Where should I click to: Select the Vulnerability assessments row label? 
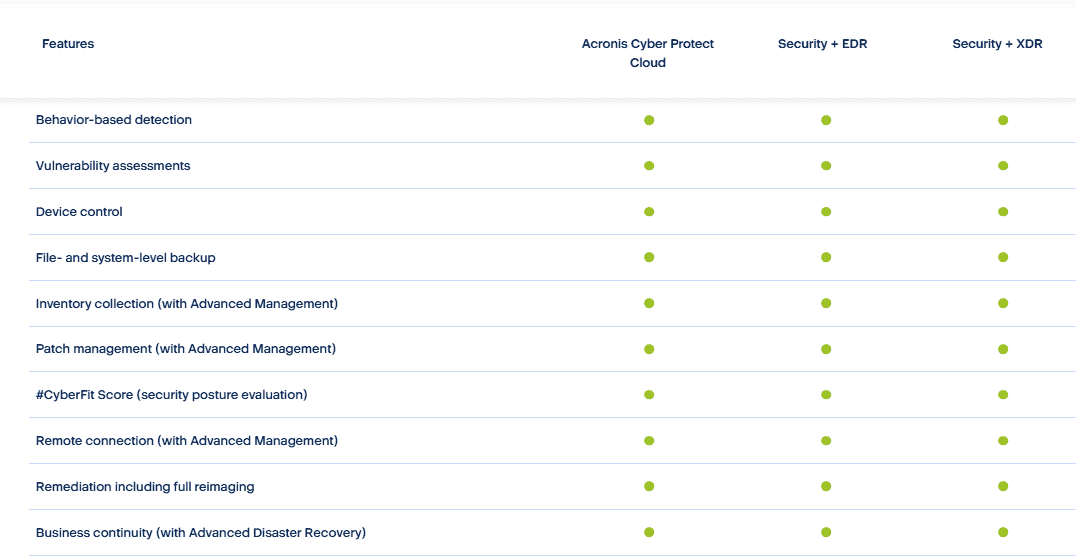point(113,165)
